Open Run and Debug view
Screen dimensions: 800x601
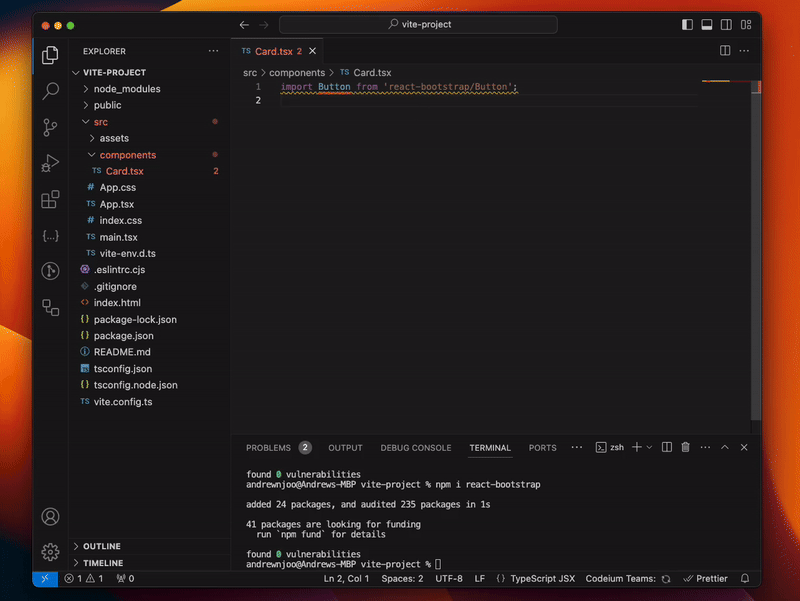click(x=50, y=163)
